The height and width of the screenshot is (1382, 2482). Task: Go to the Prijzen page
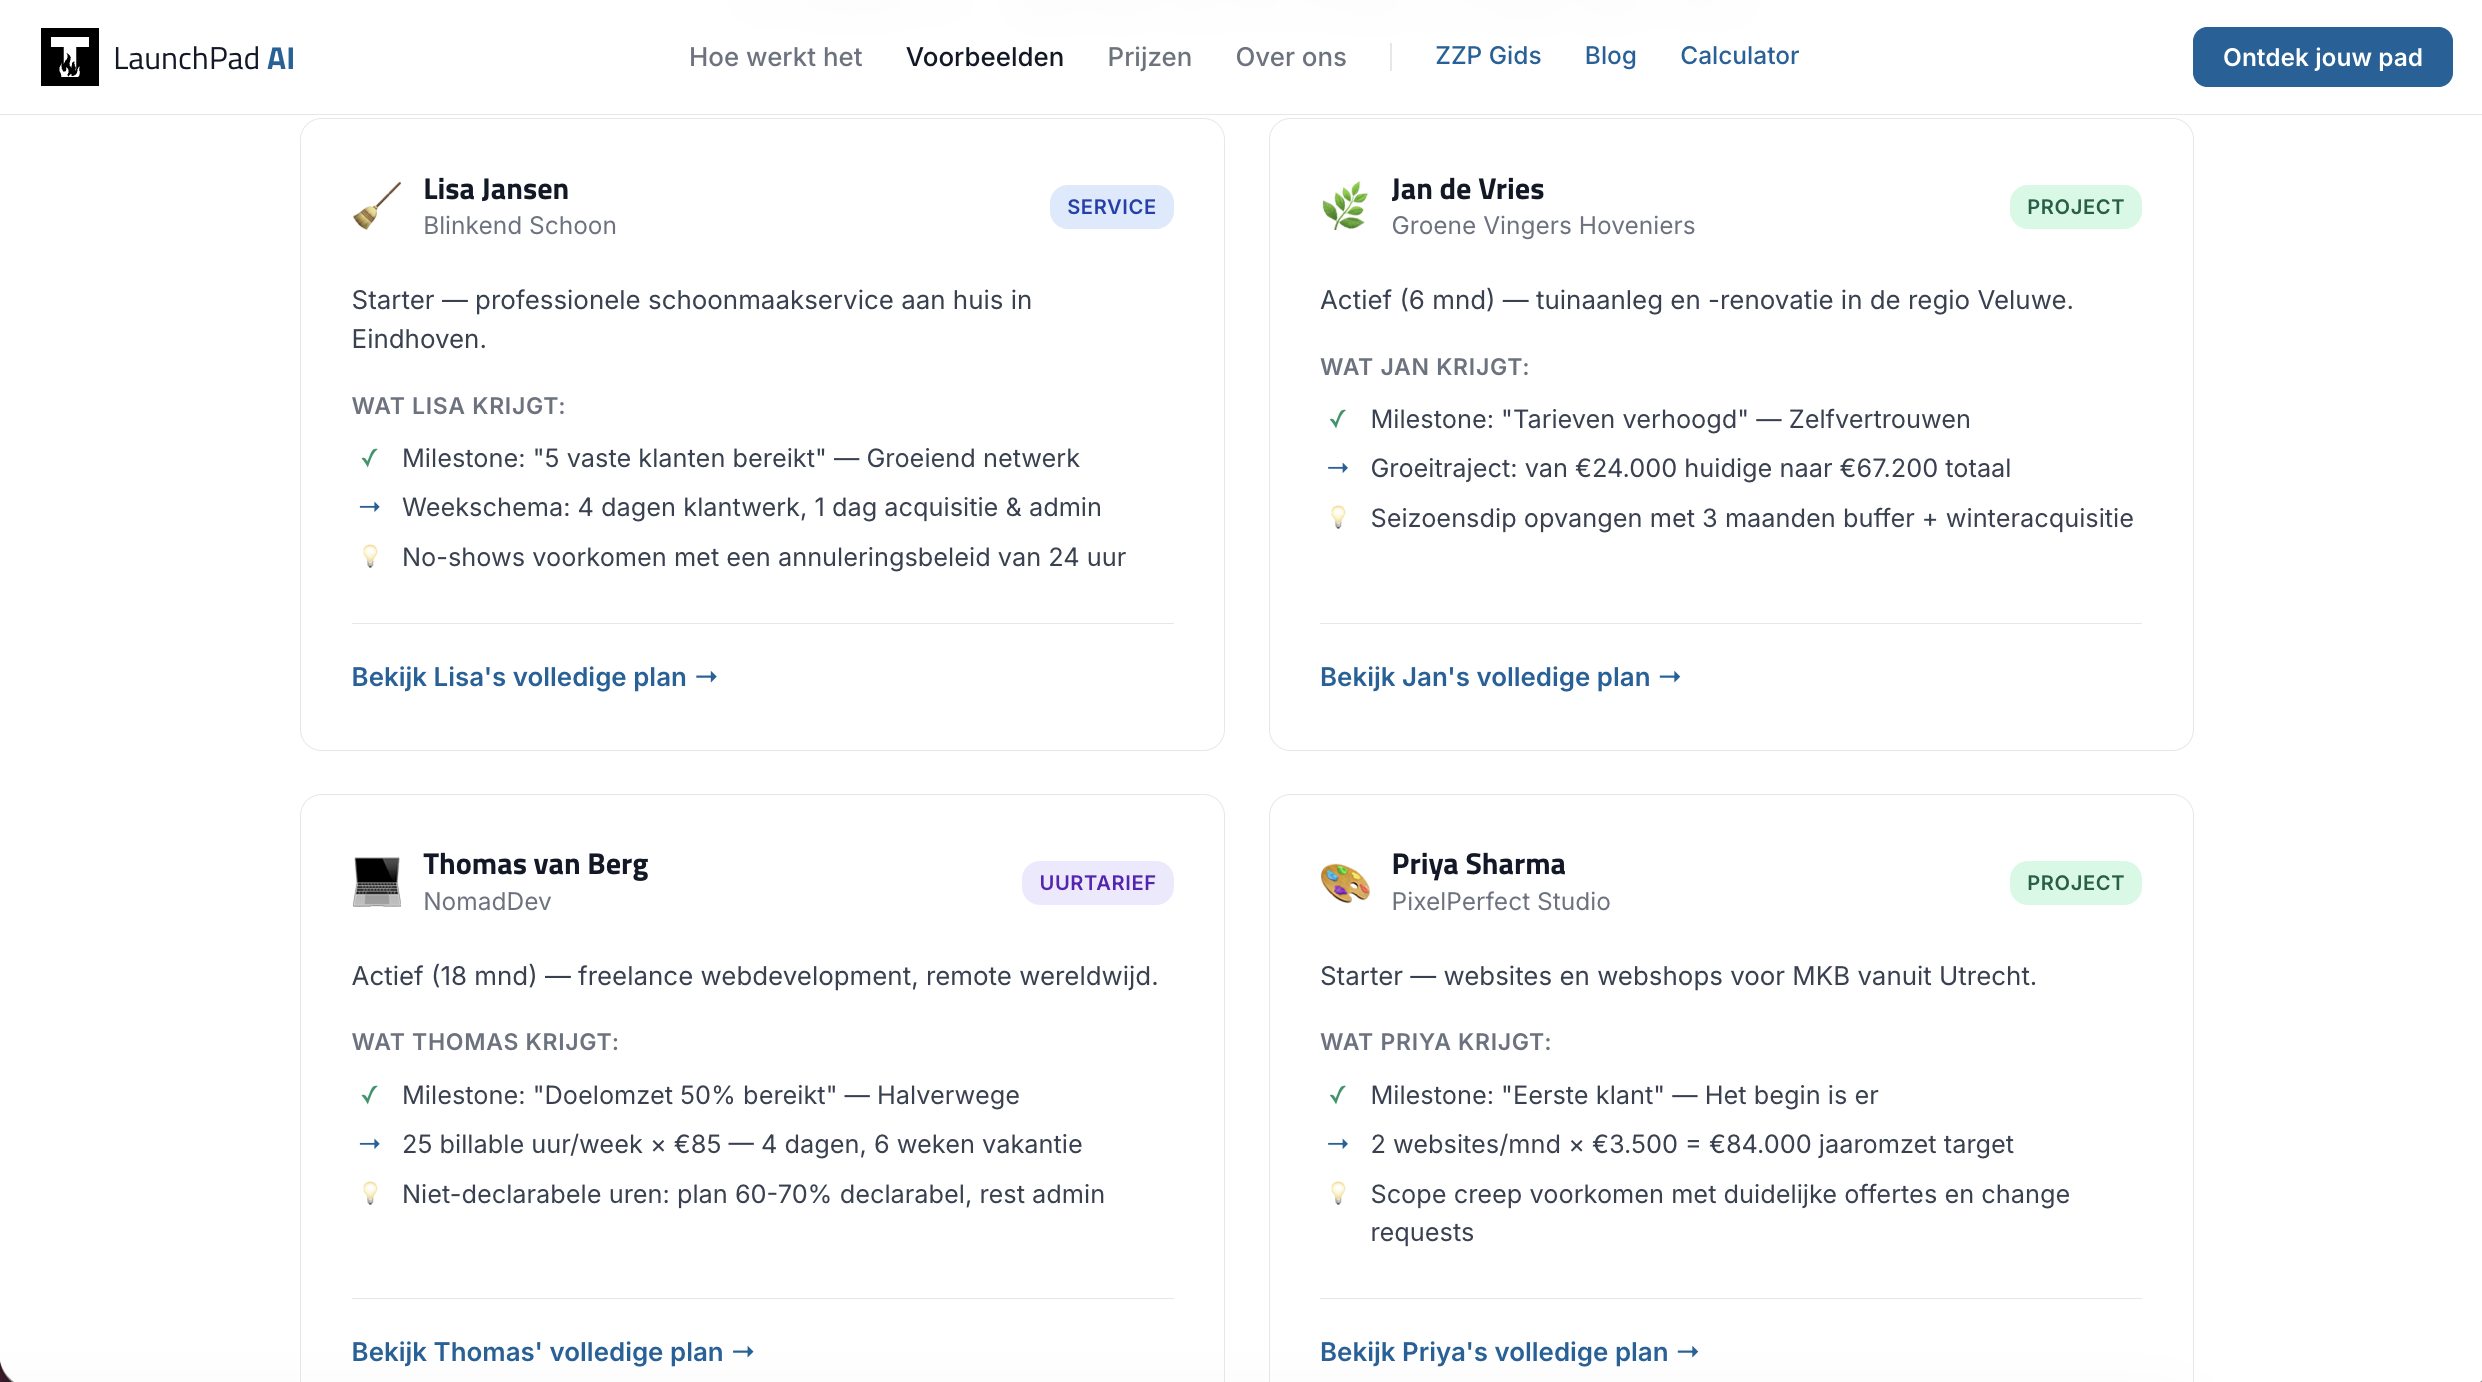(1149, 57)
